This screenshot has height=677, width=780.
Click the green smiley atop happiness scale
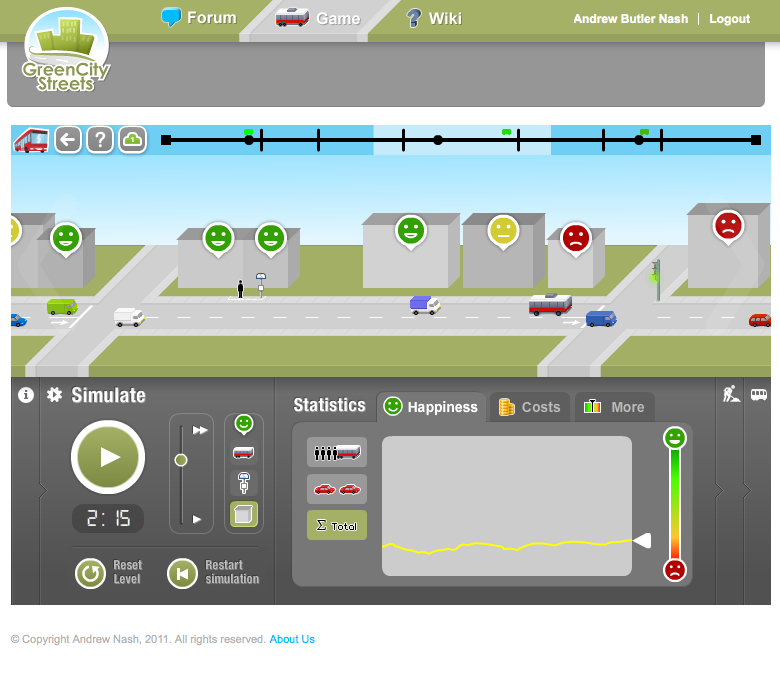[x=675, y=438]
